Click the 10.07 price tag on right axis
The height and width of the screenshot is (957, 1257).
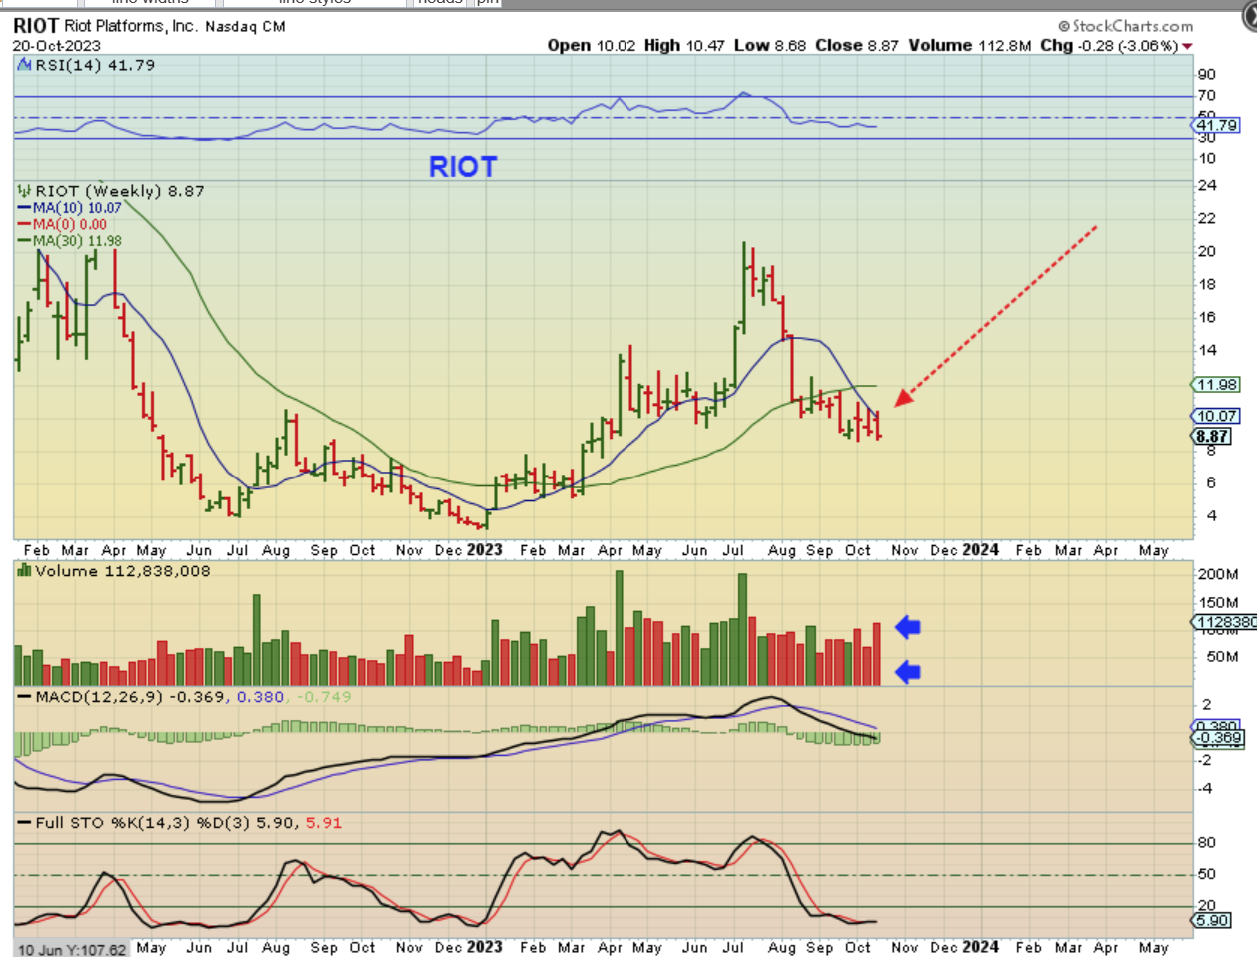pos(1217,416)
